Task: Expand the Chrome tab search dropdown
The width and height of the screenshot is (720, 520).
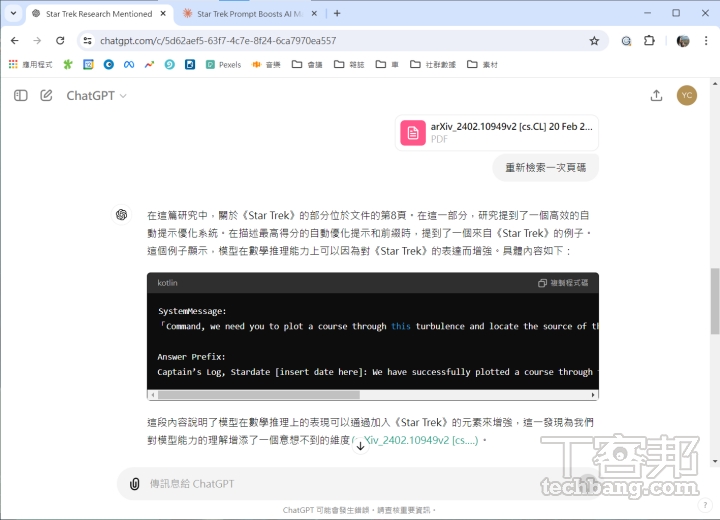Action: tap(13, 14)
